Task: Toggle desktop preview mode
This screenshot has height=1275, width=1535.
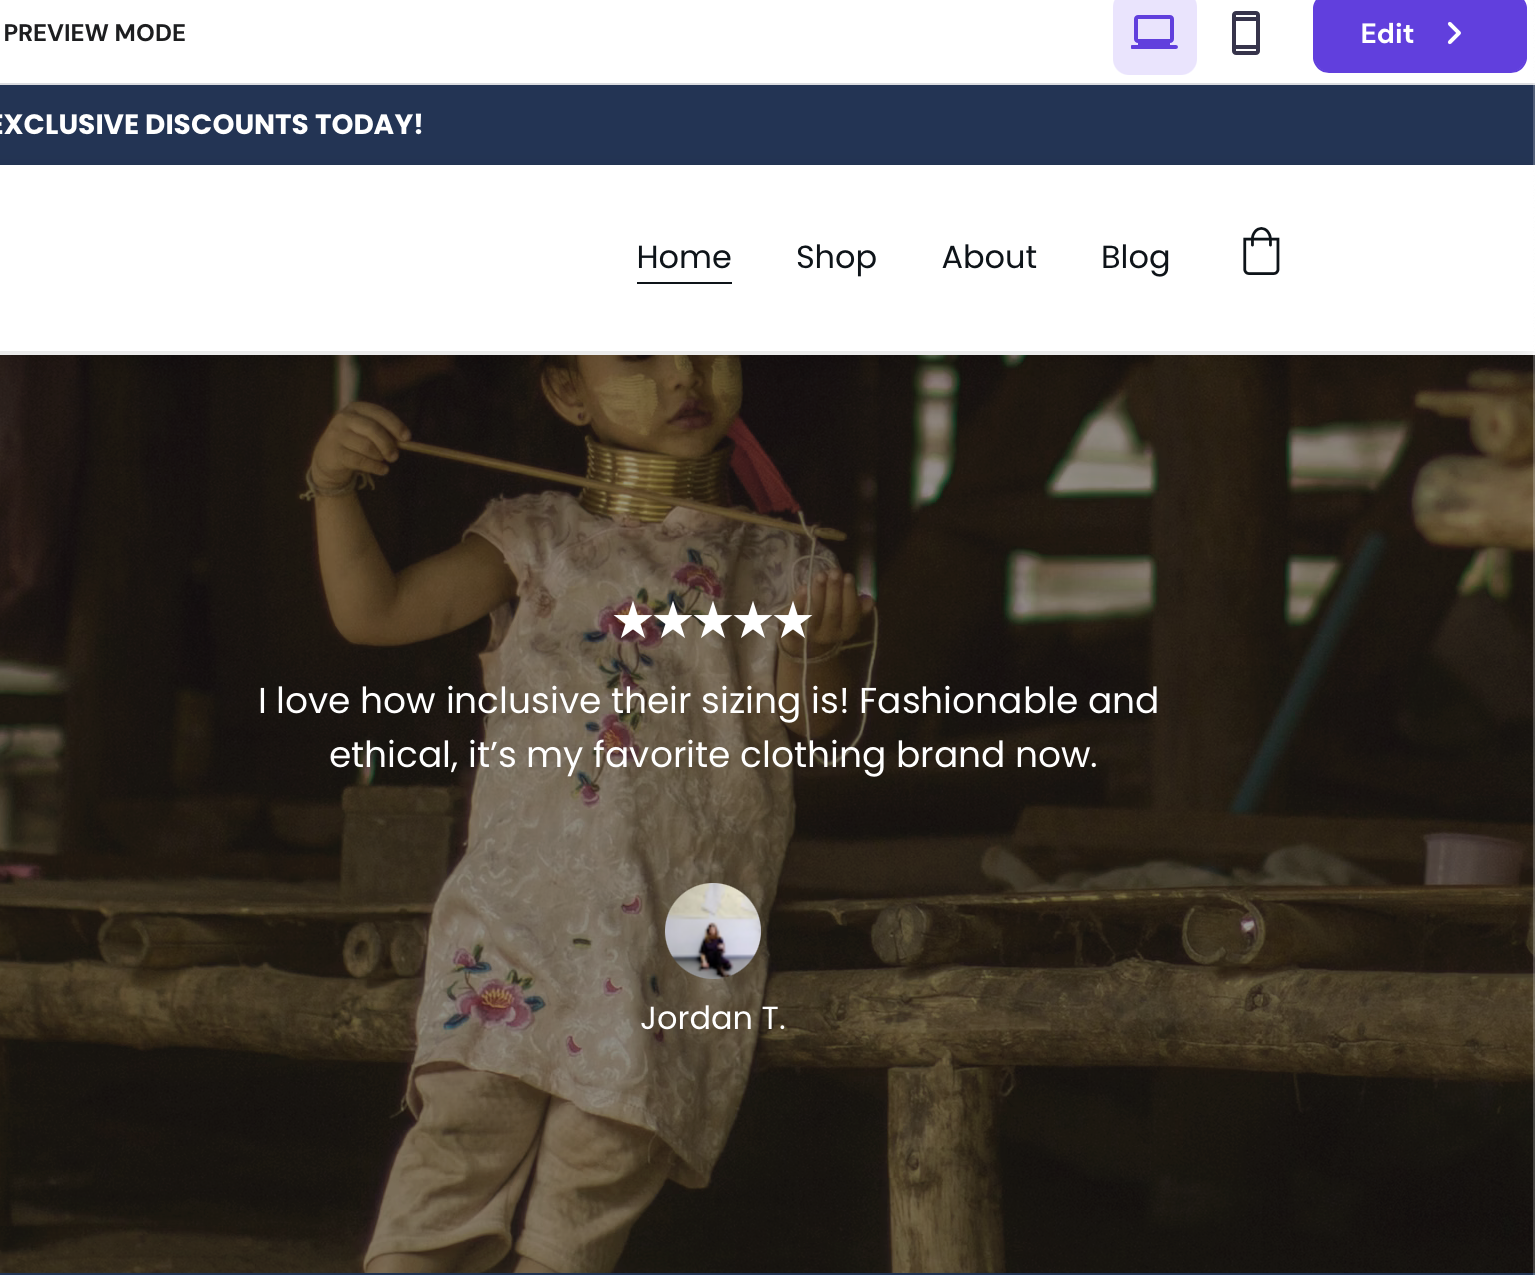Action: tap(1154, 33)
